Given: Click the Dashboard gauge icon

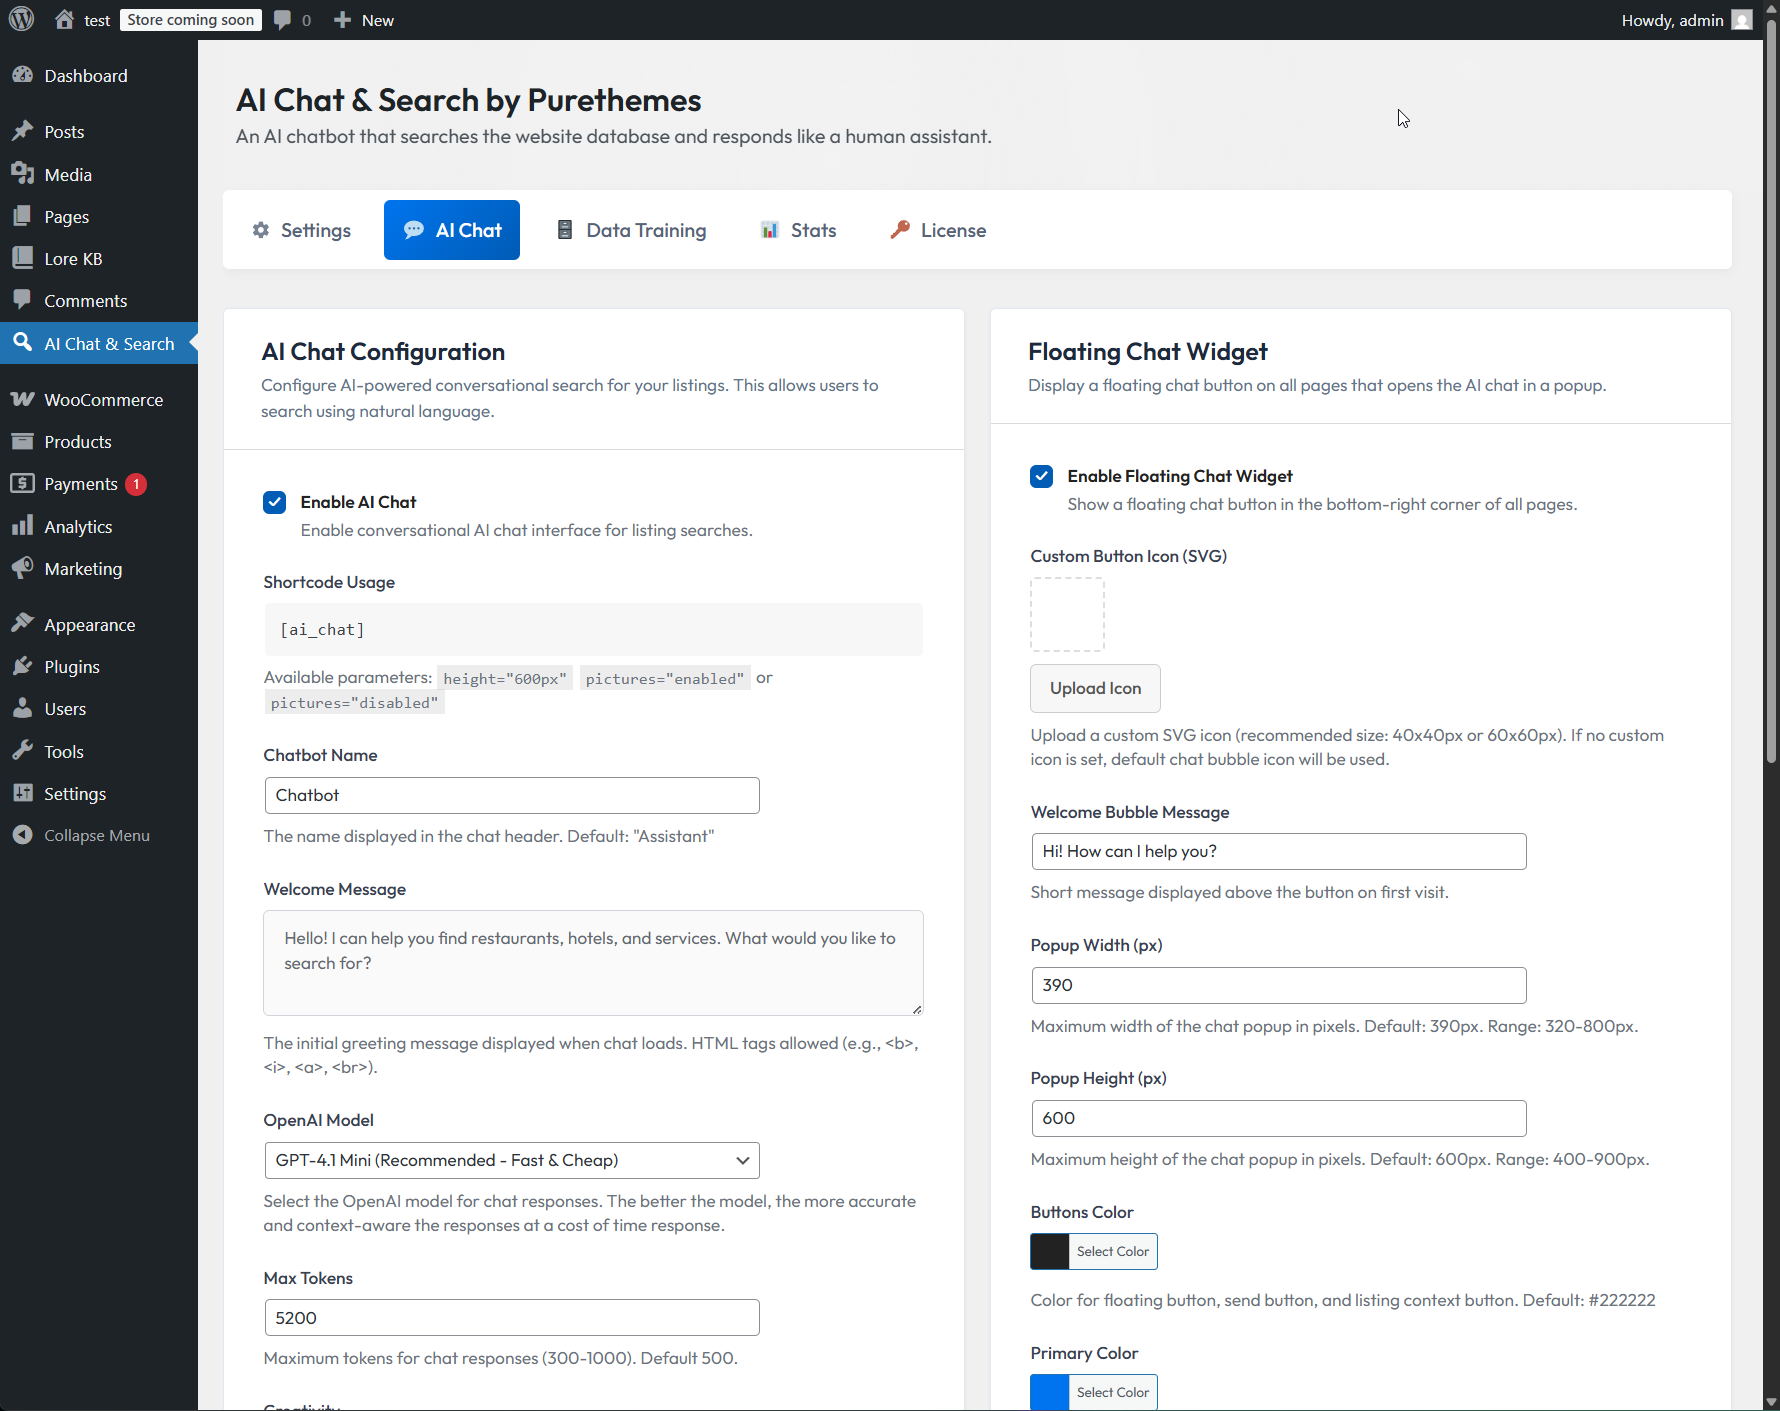Looking at the screenshot, I should (x=22, y=76).
